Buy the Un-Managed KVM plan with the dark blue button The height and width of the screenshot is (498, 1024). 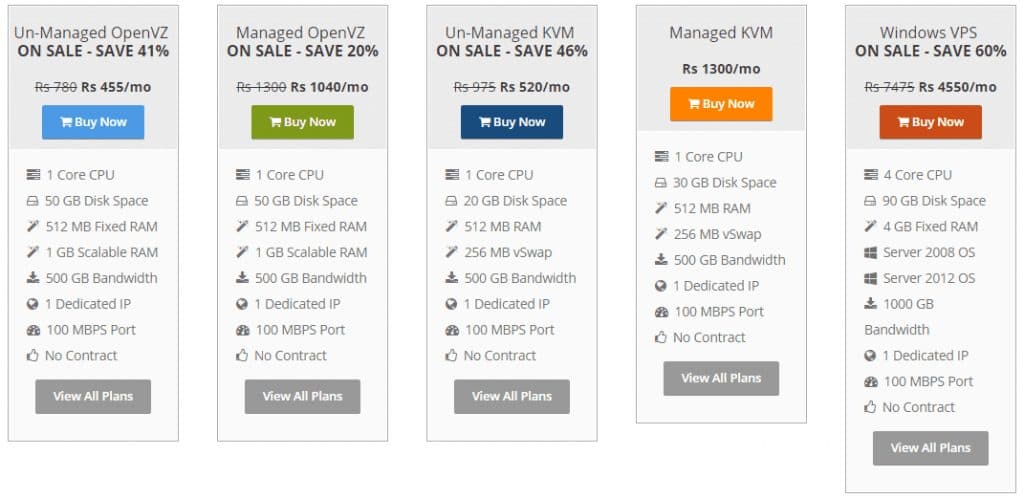coord(512,122)
